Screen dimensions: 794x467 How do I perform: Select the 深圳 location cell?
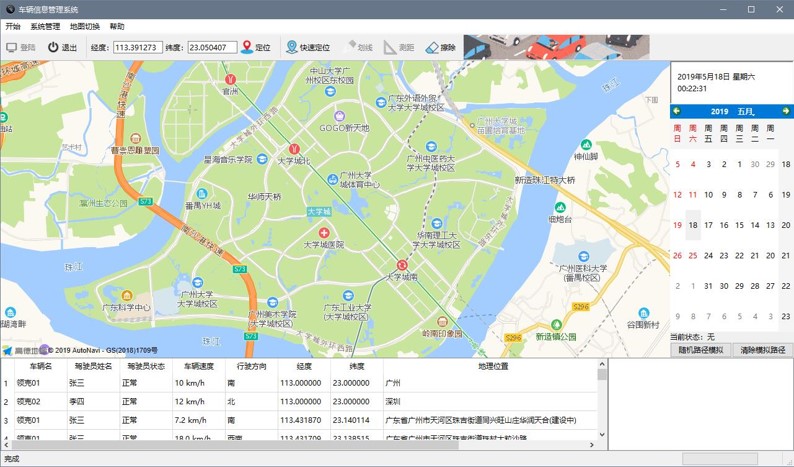point(490,401)
